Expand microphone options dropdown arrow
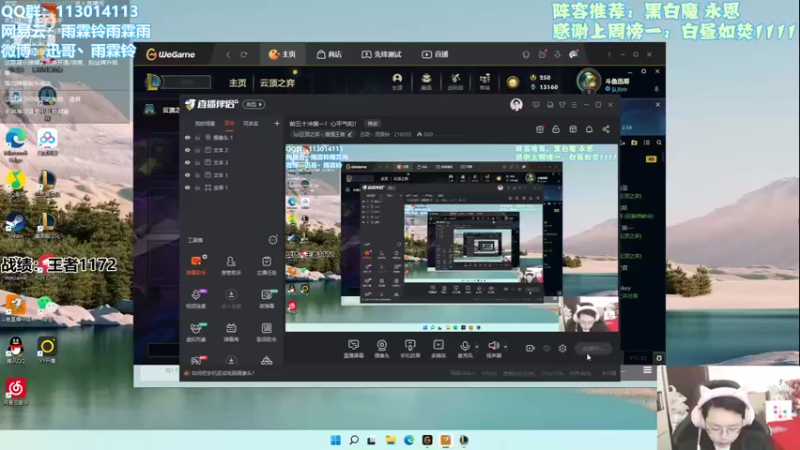The image size is (800, 450). (x=477, y=346)
